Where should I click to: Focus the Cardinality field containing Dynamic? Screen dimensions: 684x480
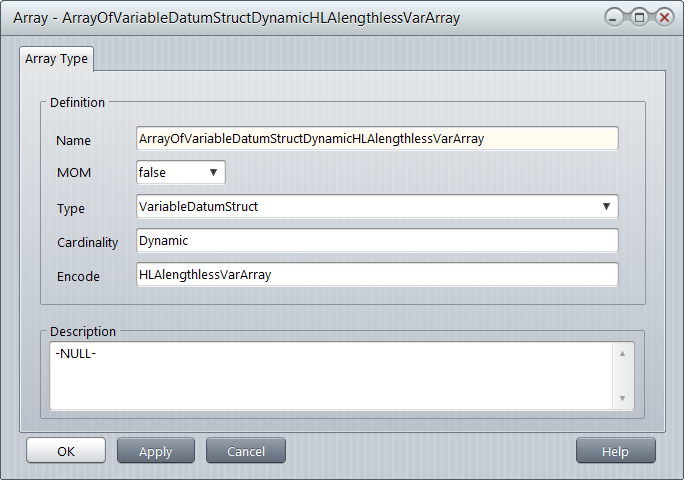pyautogui.click(x=377, y=241)
